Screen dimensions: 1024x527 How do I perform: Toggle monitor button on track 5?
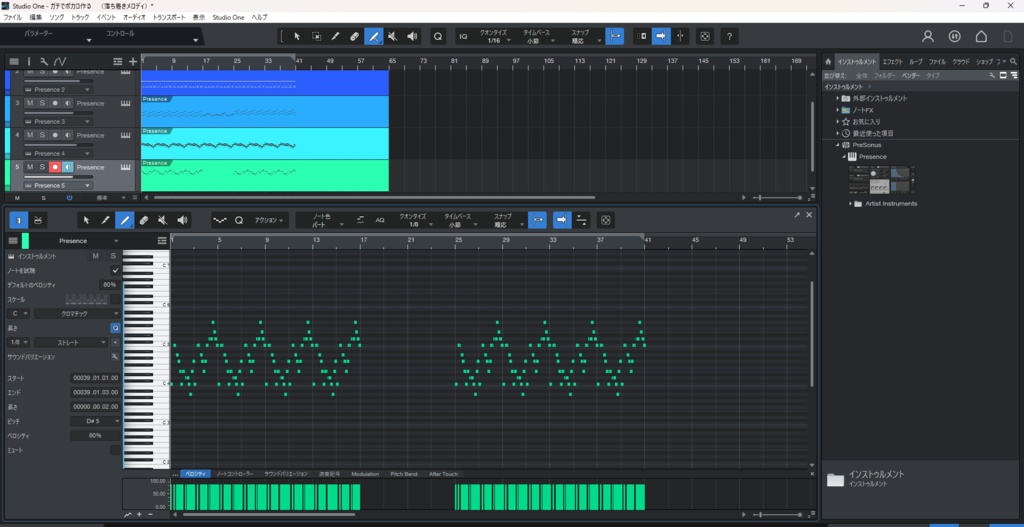coord(67,167)
